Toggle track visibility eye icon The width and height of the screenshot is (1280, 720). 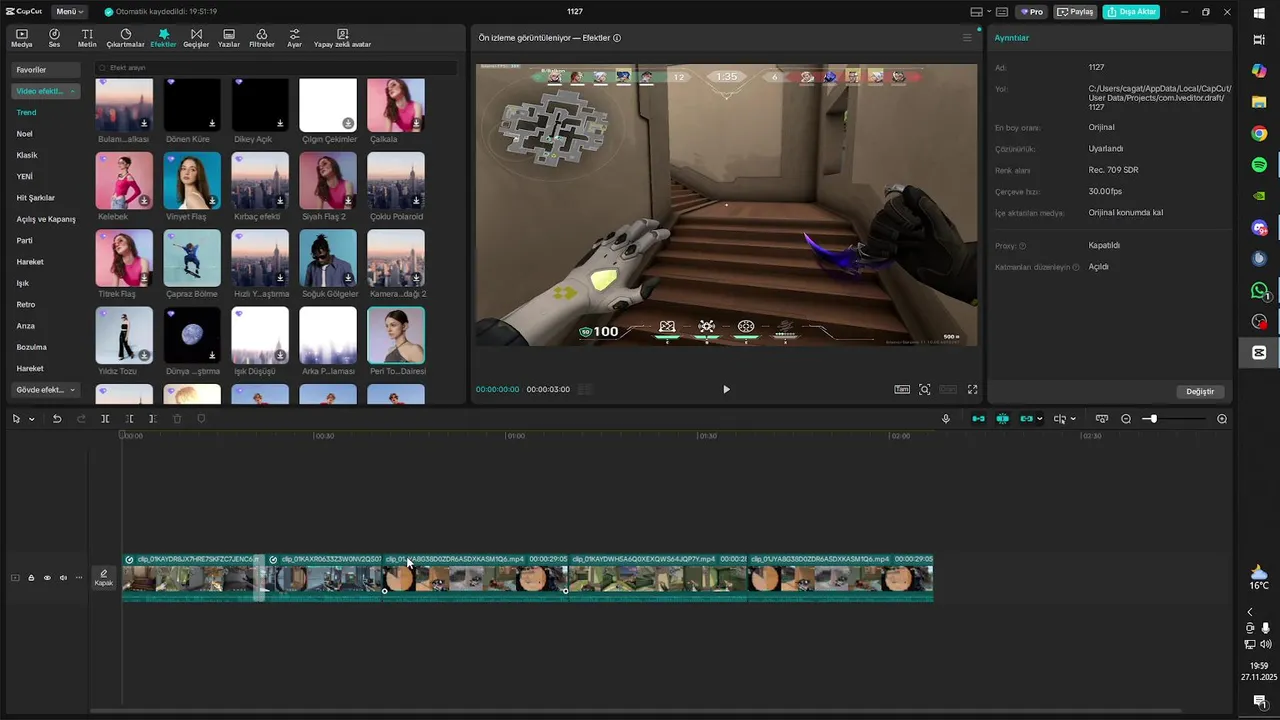pos(47,578)
